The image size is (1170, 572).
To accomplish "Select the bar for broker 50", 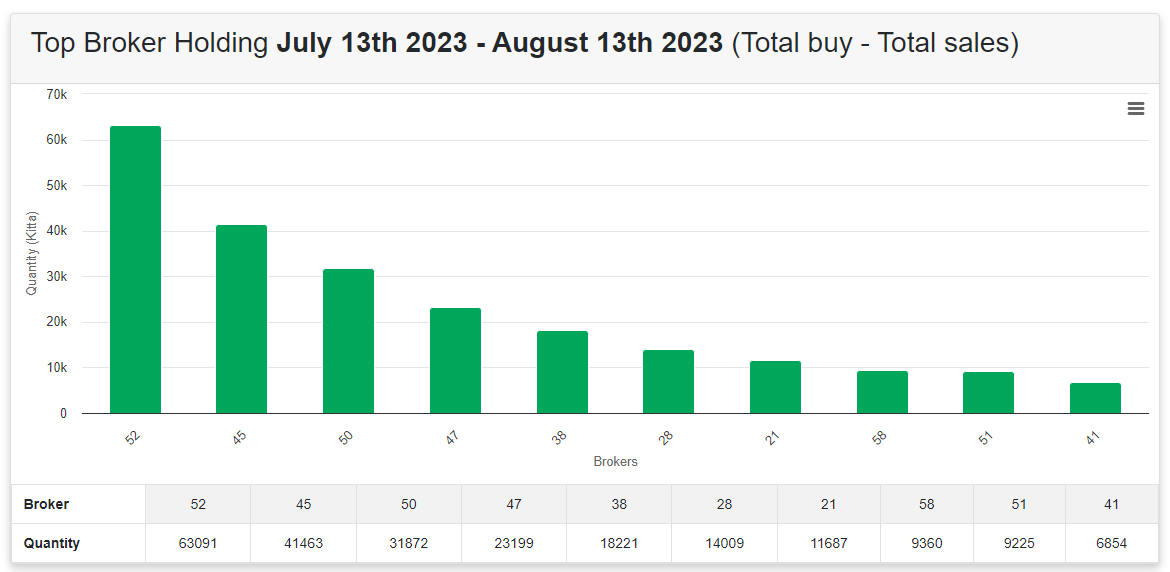I will 348,341.
